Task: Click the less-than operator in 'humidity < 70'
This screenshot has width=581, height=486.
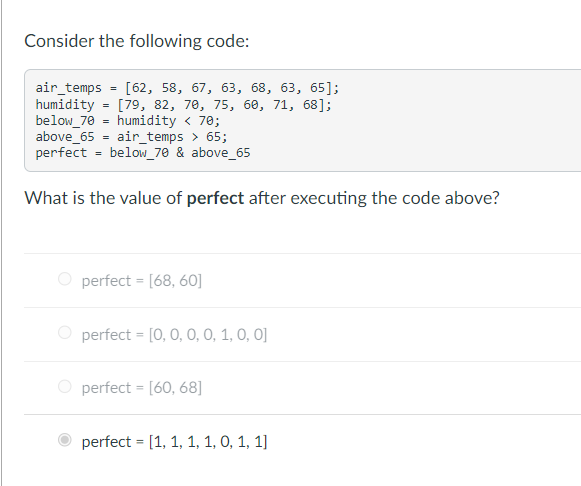Action: (x=187, y=121)
